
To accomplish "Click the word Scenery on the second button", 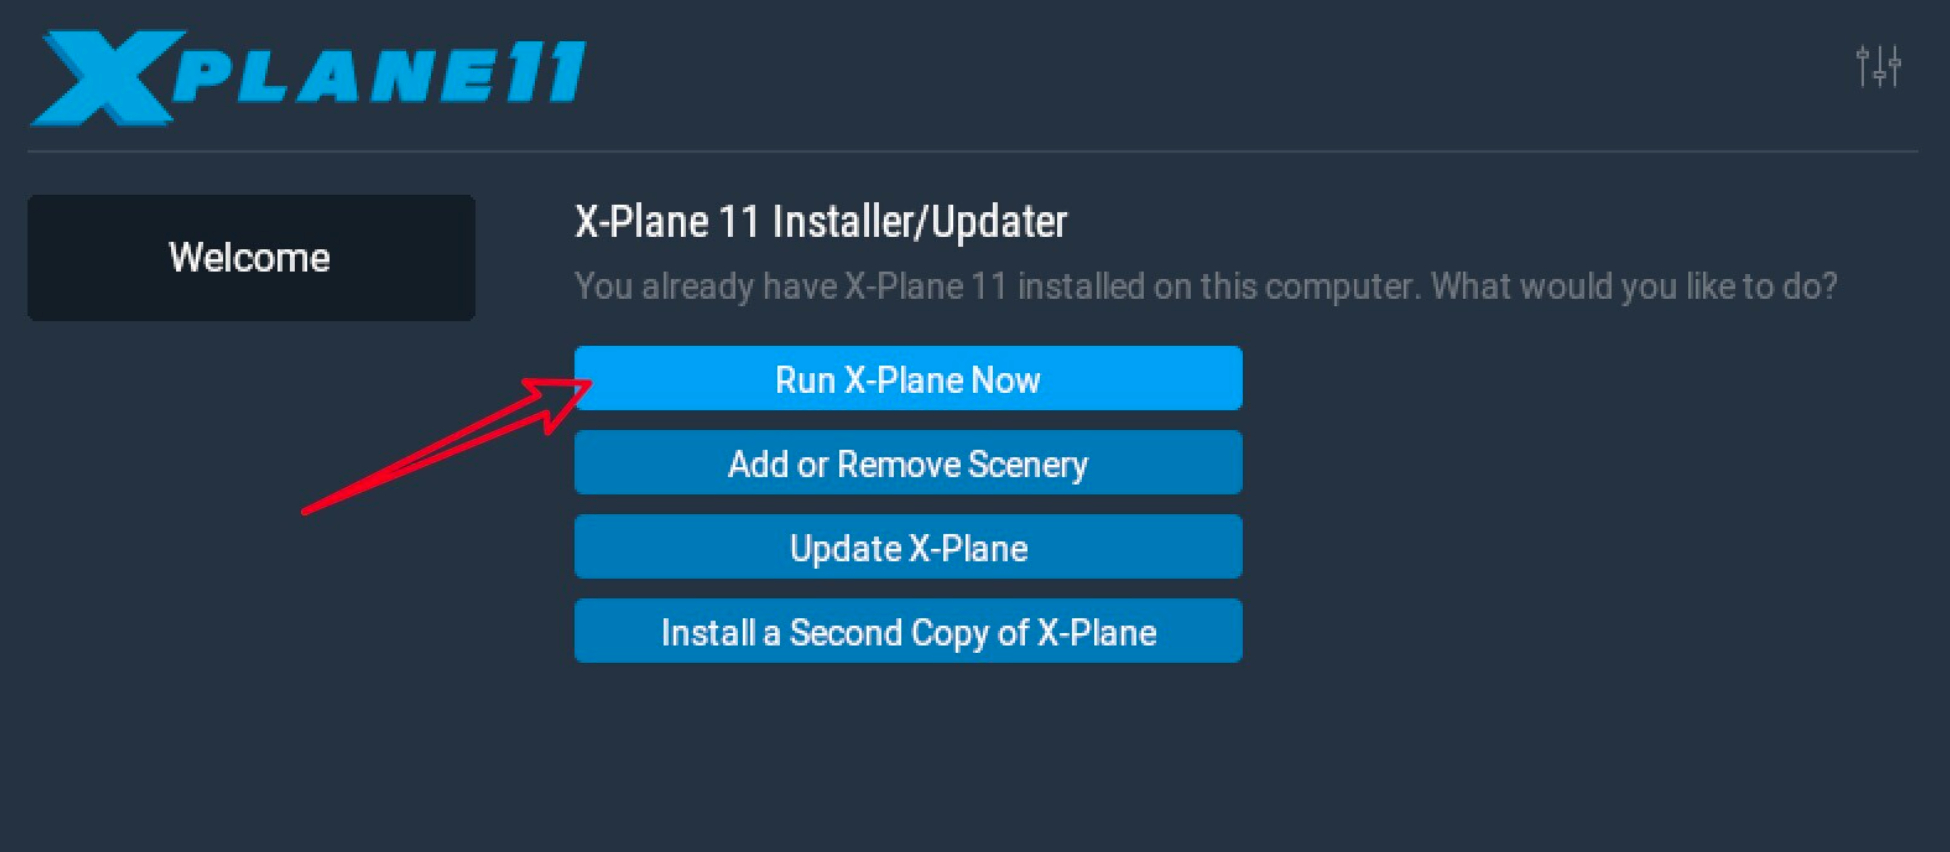I will (x=1028, y=465).
